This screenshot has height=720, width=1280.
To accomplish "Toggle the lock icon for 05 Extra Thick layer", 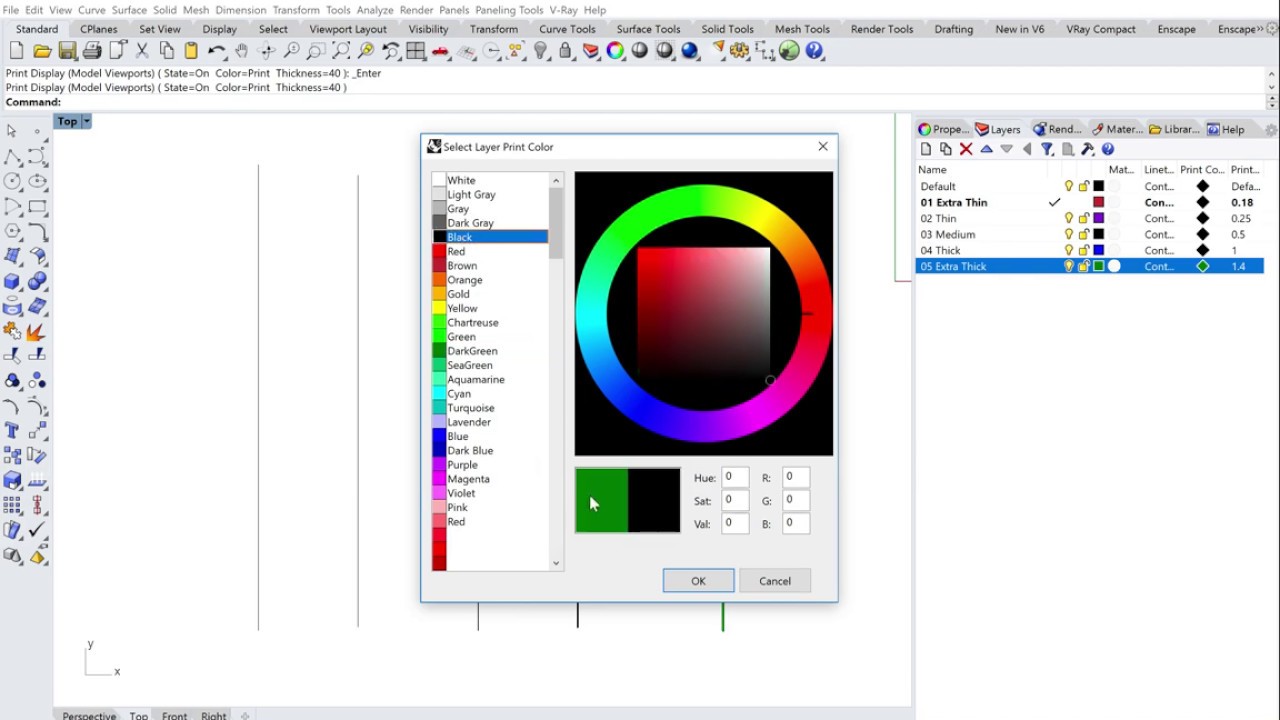I will pyautogui.click(x=1084, y=266).
